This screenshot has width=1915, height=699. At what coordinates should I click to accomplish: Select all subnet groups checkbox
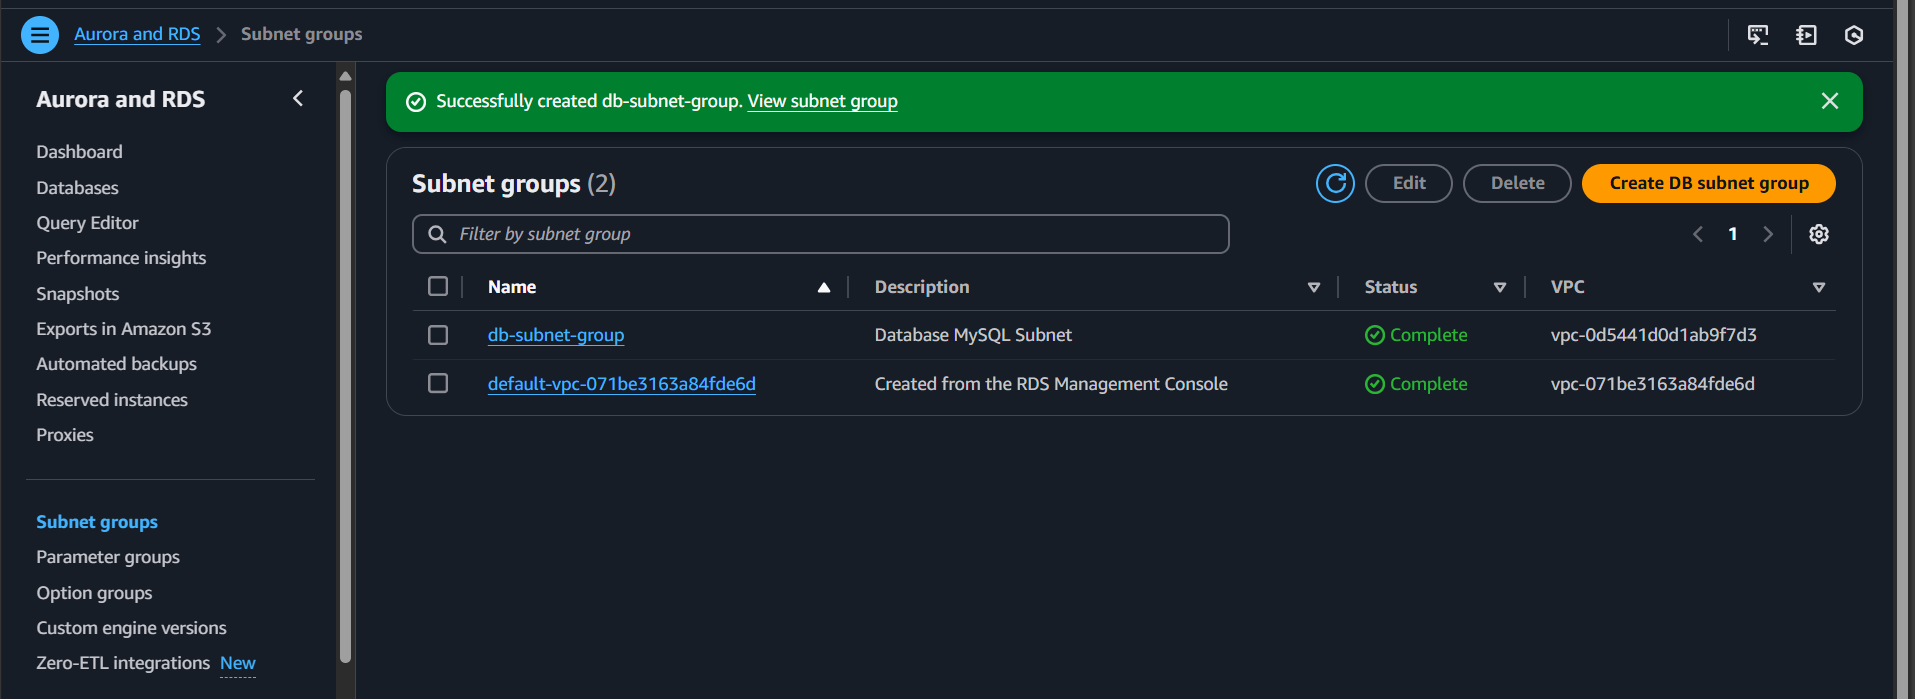tap(438, 286)
